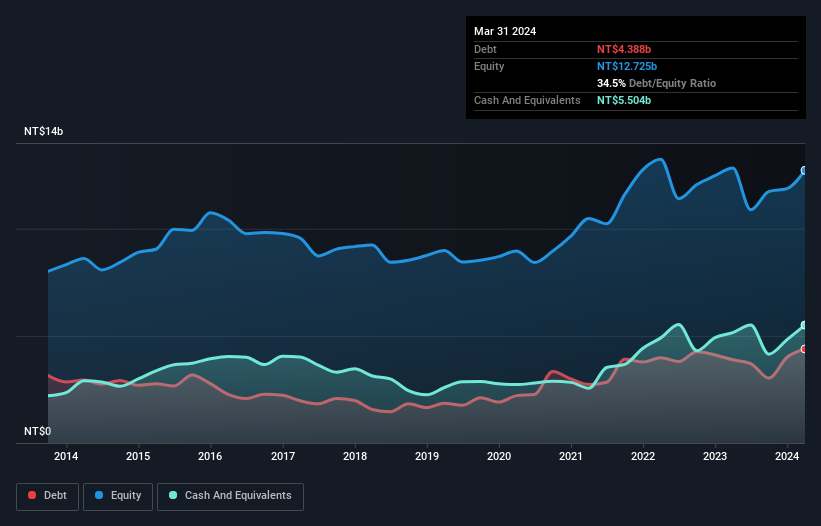The width and height of the screenshot is (821, 526).
Task: Click the Mar 31 2024 tooltip date
Action: pos(505,31)
